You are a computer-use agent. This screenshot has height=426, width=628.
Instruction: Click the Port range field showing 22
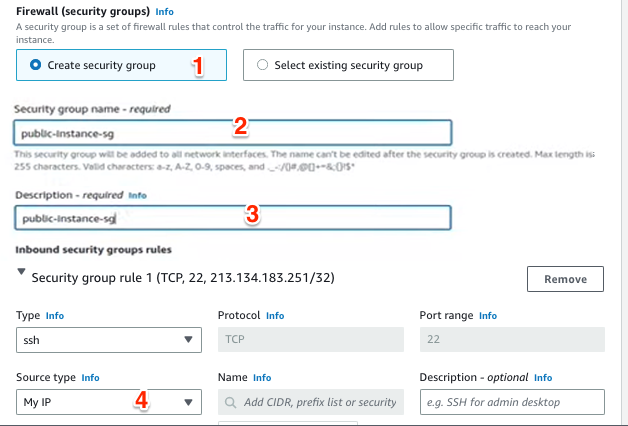coord(512,340)
